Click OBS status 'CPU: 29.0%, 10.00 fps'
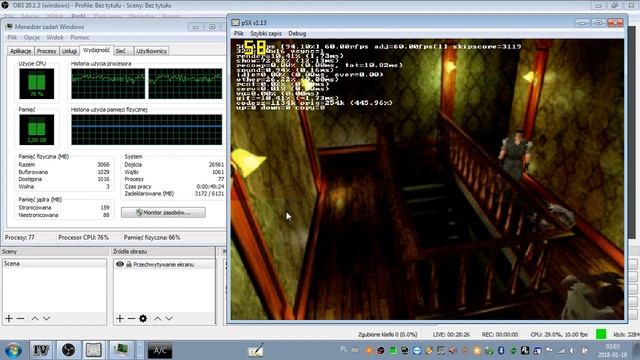Image resolution: width=640 pixels, height=360 pixels. (559, 335)
